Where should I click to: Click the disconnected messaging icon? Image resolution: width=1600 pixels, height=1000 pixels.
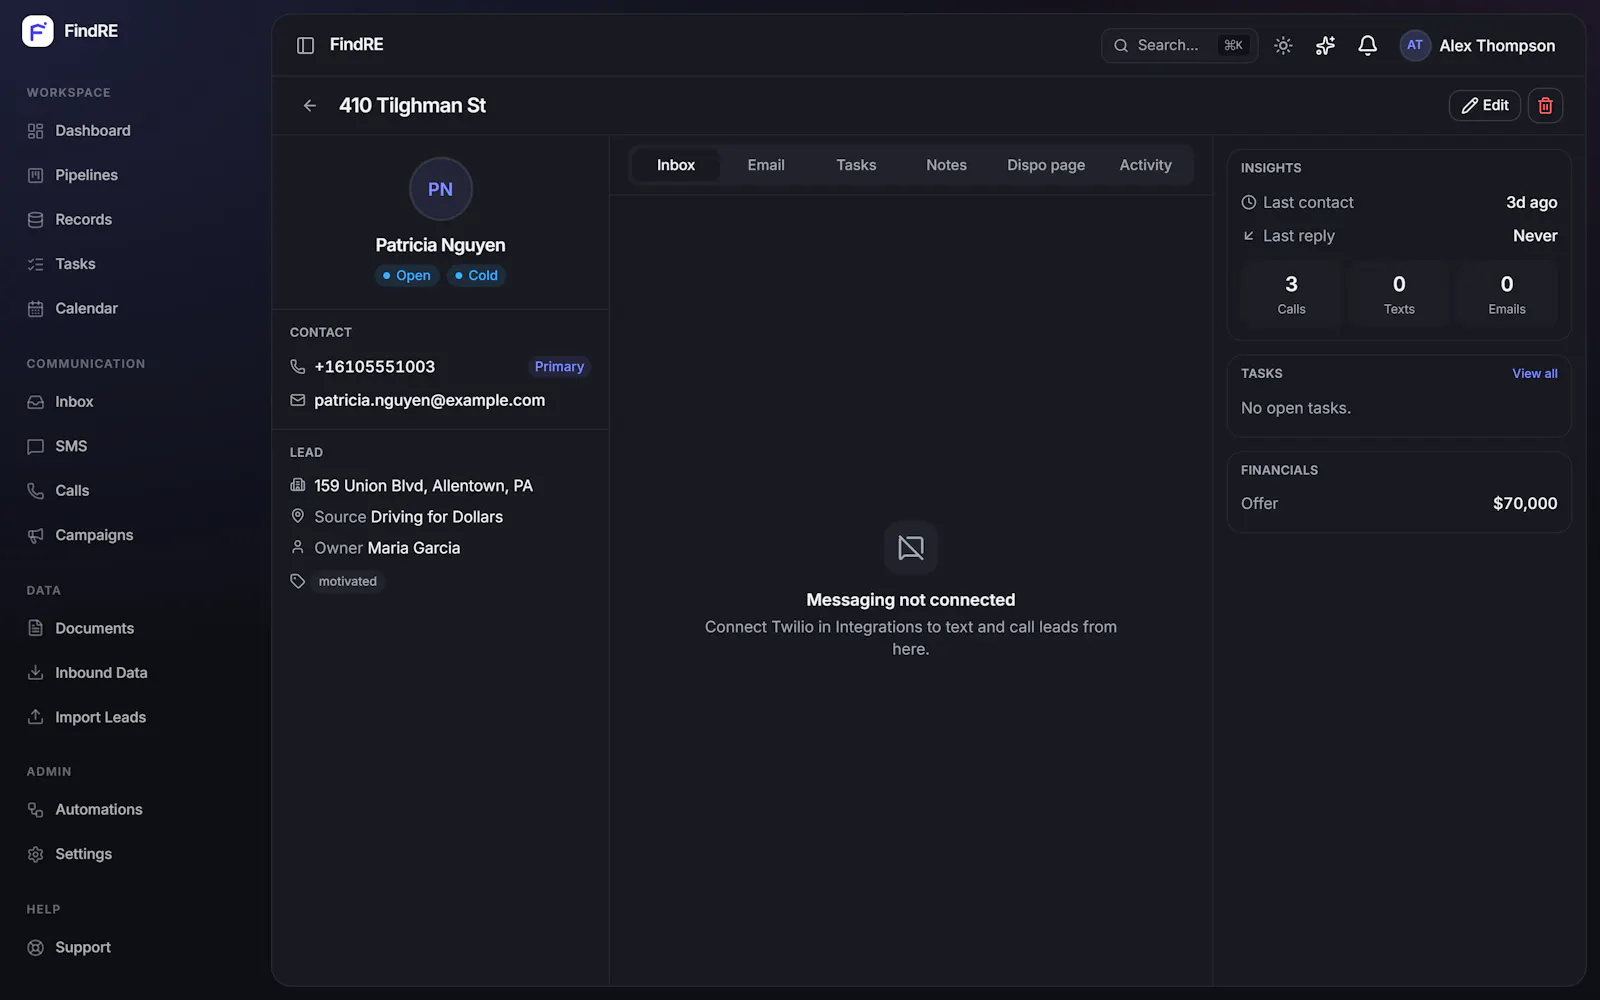pos(911,547)
